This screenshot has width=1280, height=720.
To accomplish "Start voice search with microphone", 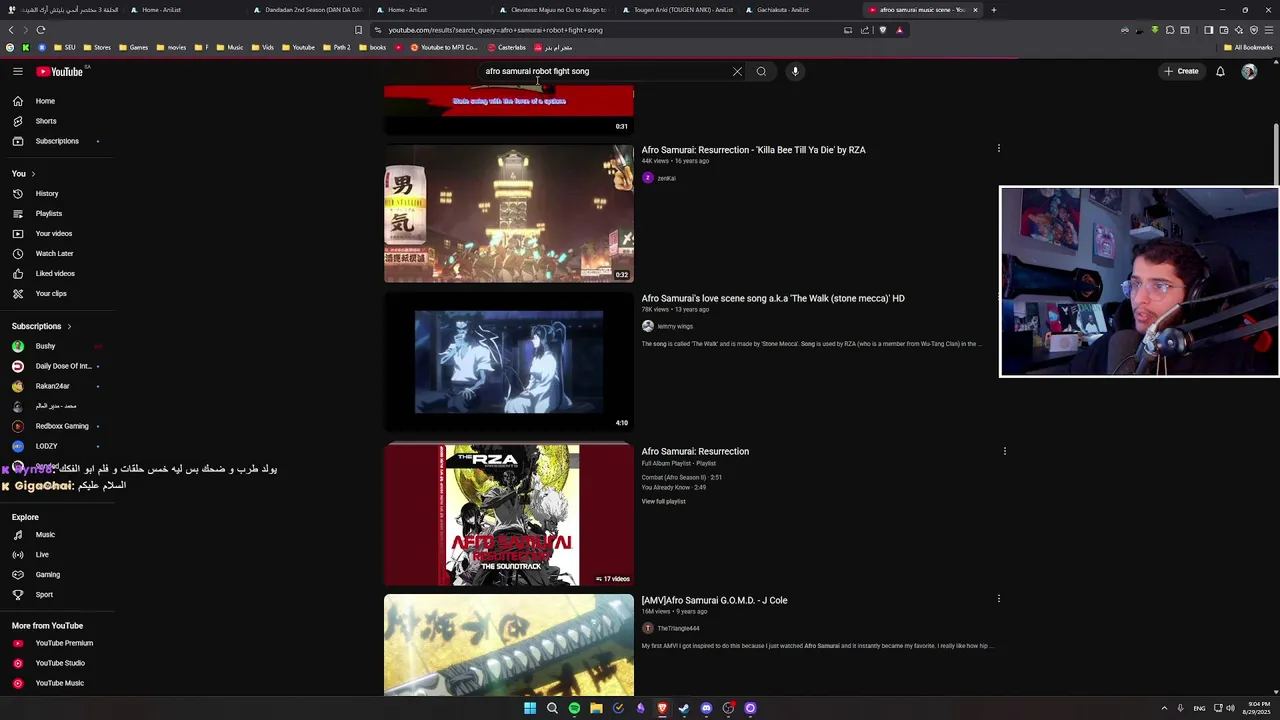I will [x=795, y=71].
